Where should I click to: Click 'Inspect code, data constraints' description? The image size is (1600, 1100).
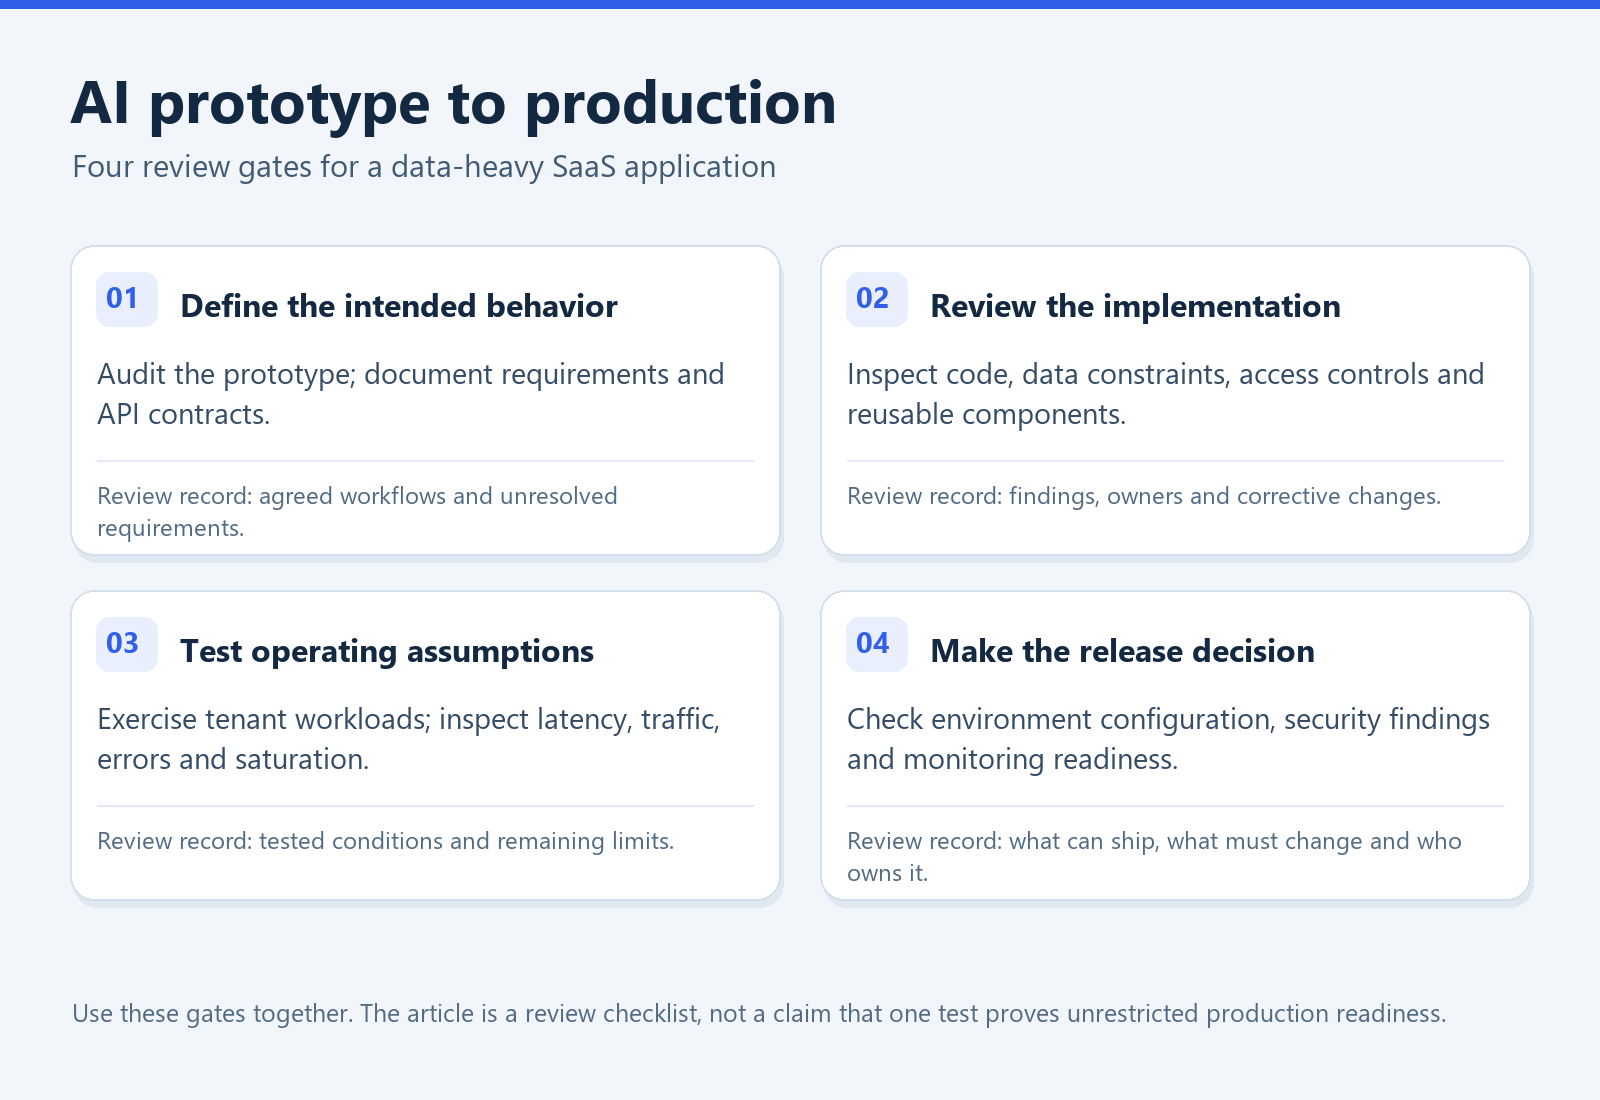click(1166, 394)
